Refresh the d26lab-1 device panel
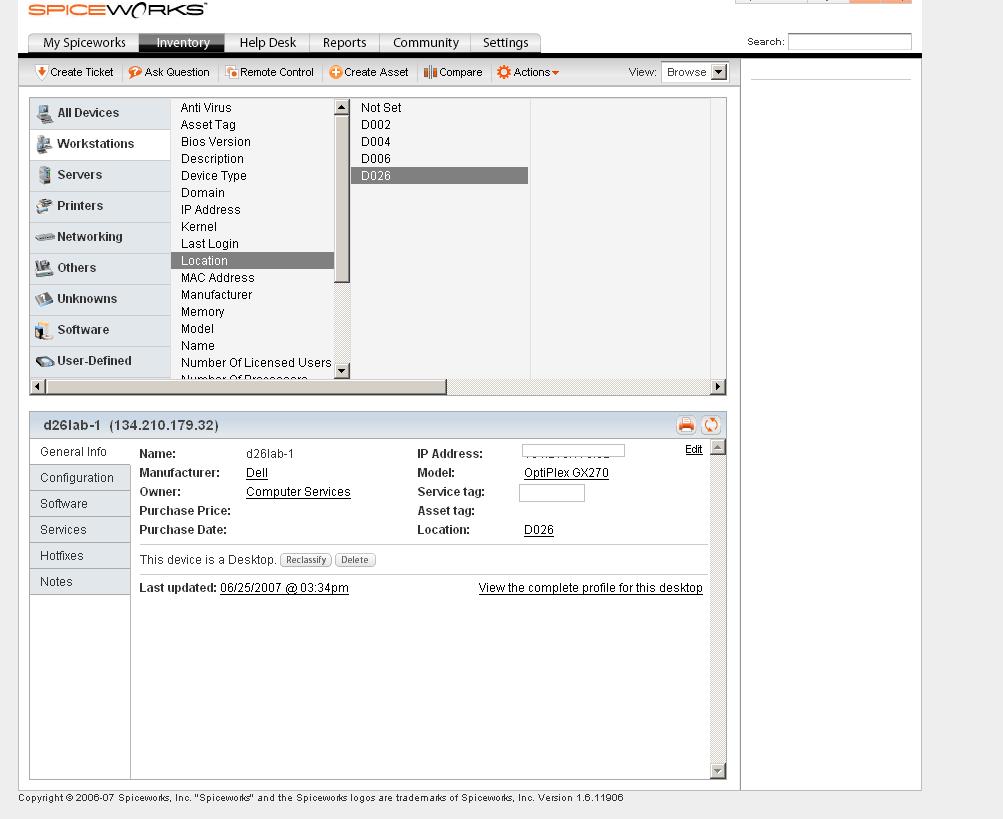1003x819 pixels. click(710, 423)
